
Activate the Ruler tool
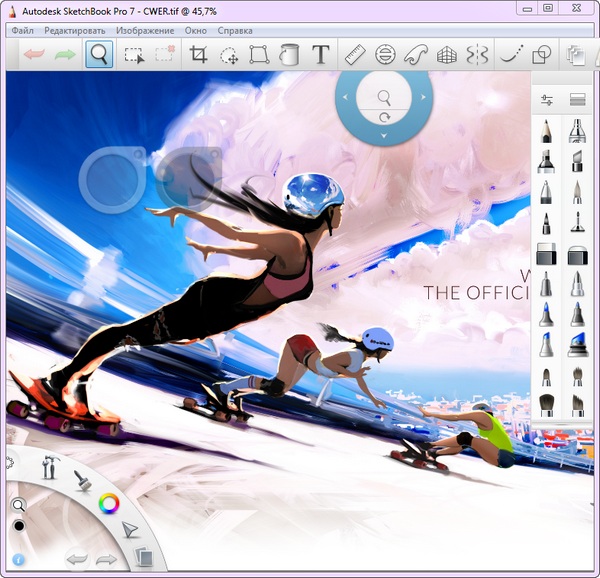[354, 55]
